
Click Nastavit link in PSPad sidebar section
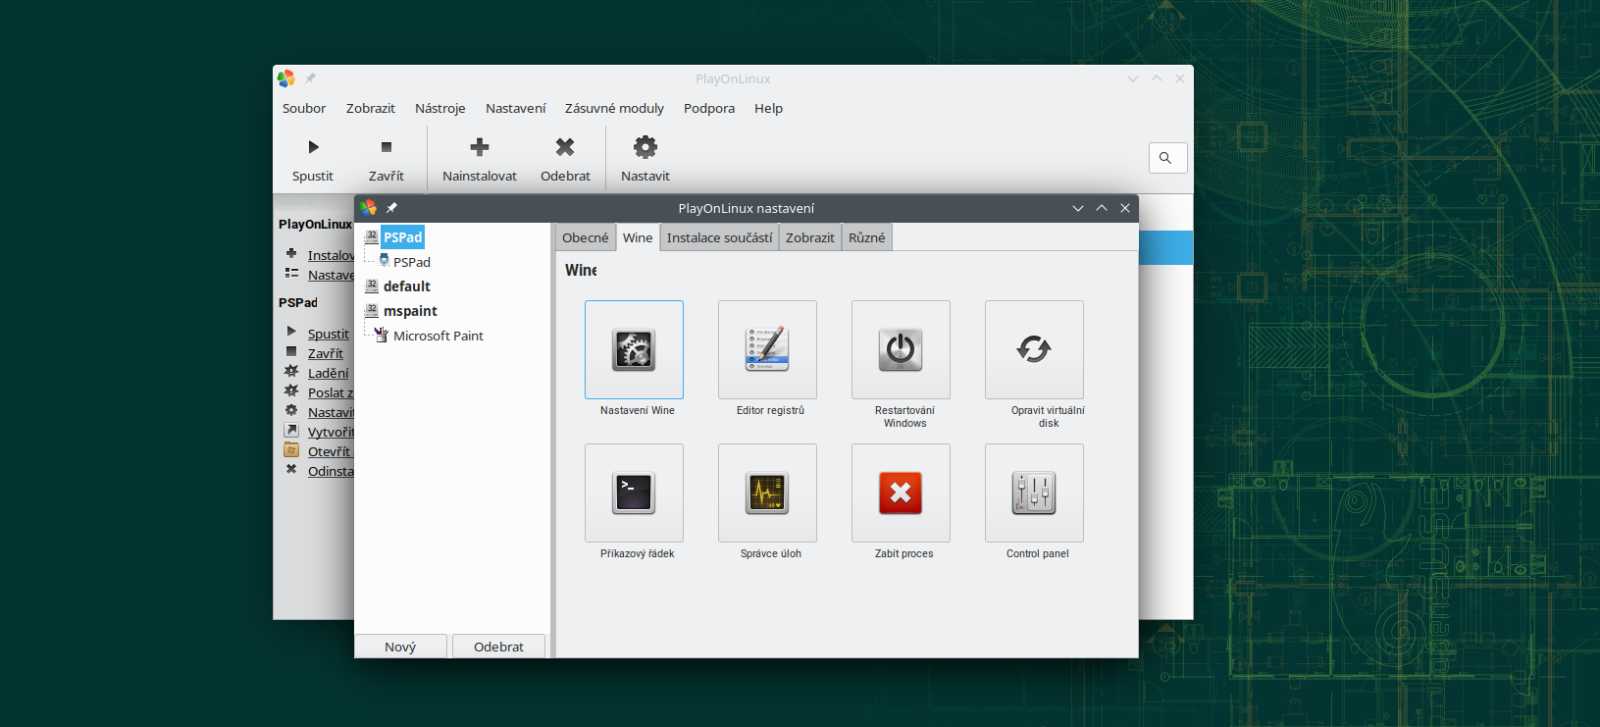[x=330, y=412]
